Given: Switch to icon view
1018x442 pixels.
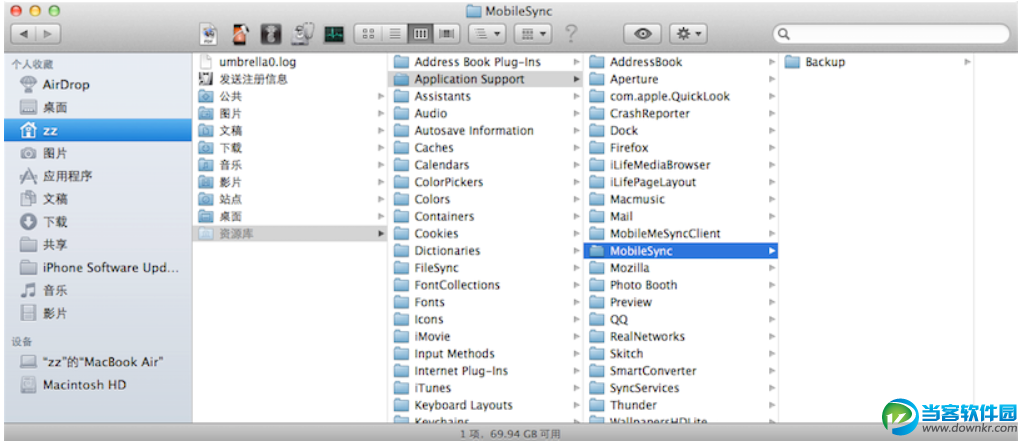Looking at the screenshot, I should 367,34.
